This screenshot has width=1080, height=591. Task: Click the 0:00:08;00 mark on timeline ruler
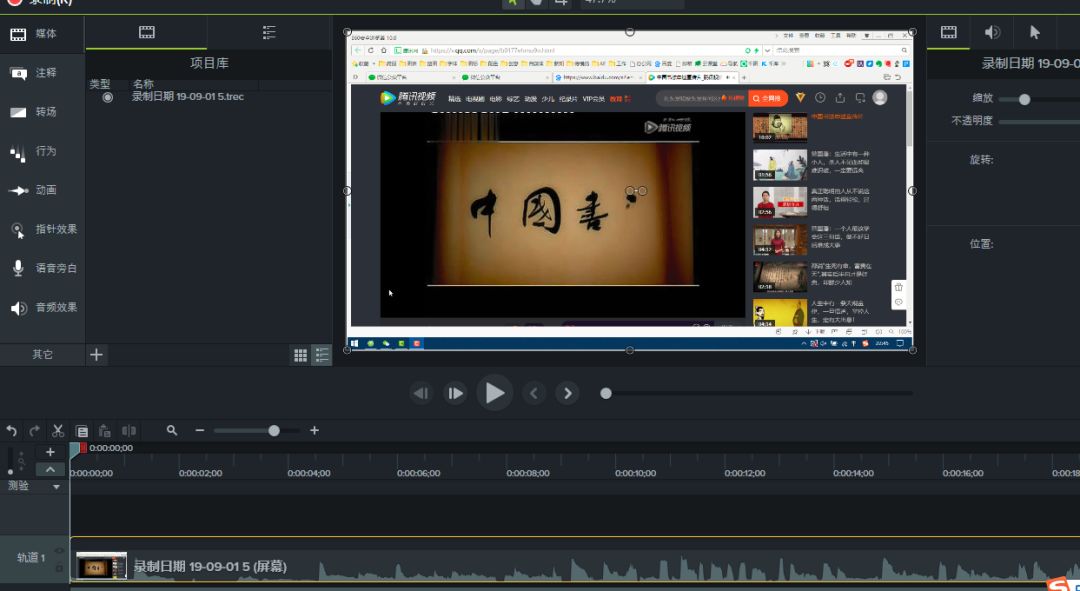coord(528,473)
